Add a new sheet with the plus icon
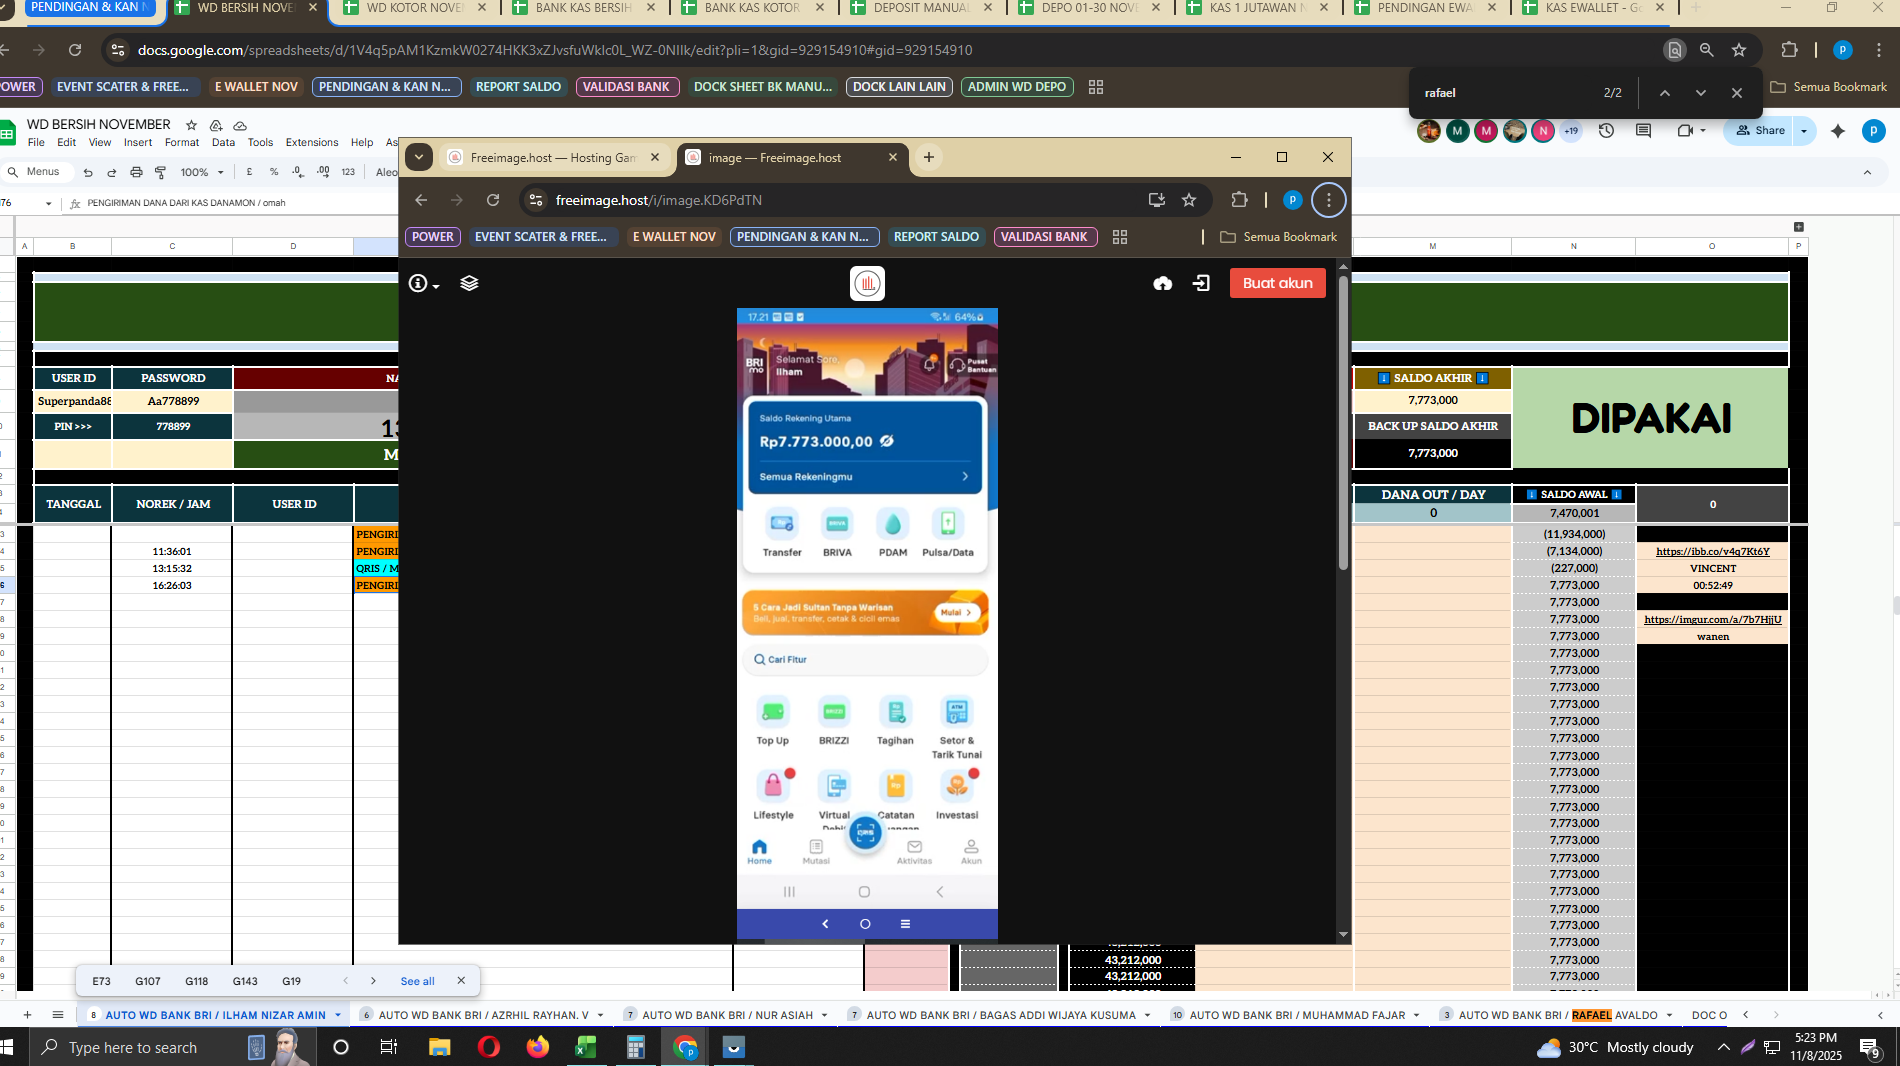The height and width of the screenshot is (1066, 1900). coord(27,1015)
